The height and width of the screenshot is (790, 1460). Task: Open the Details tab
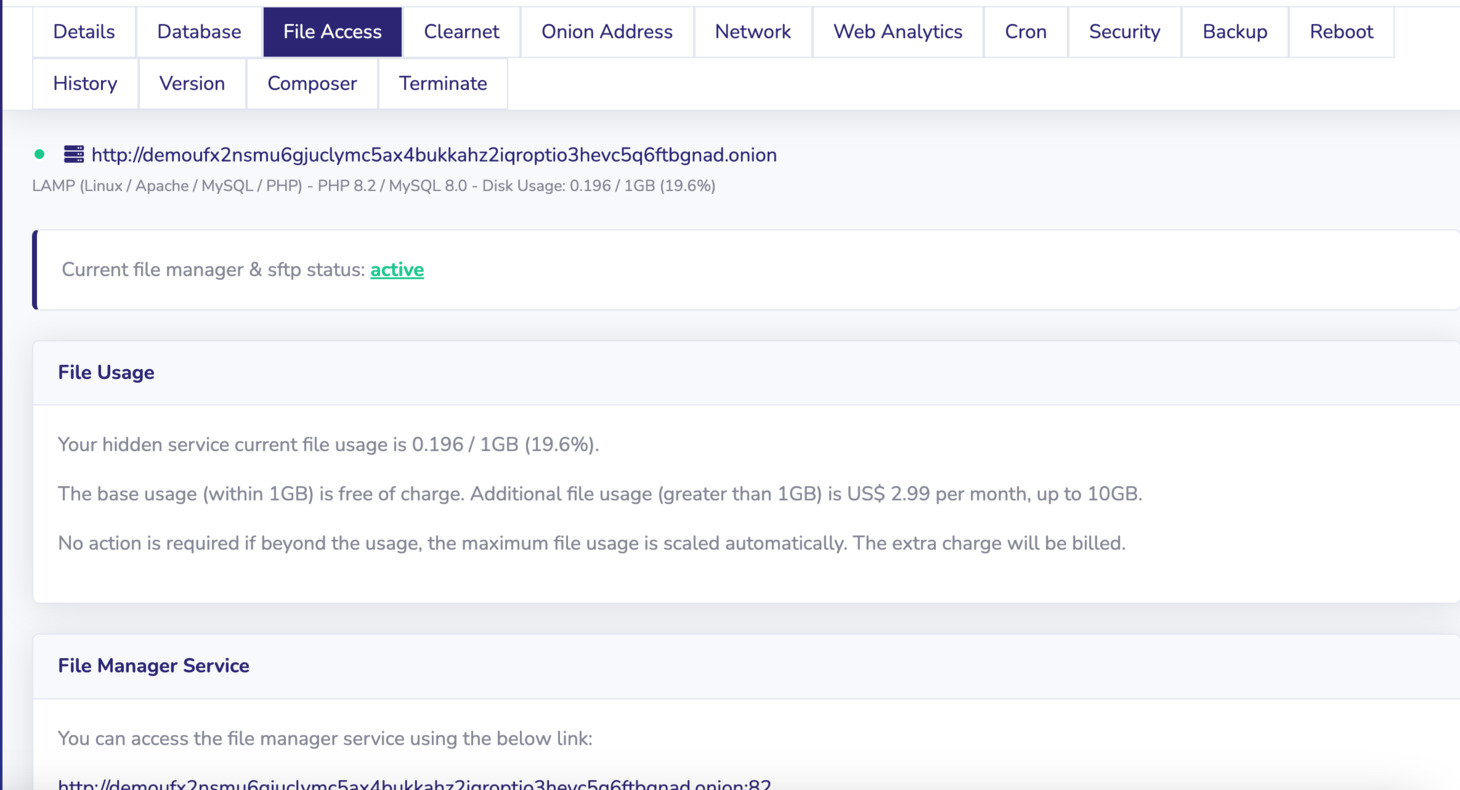tap(84, 32)
